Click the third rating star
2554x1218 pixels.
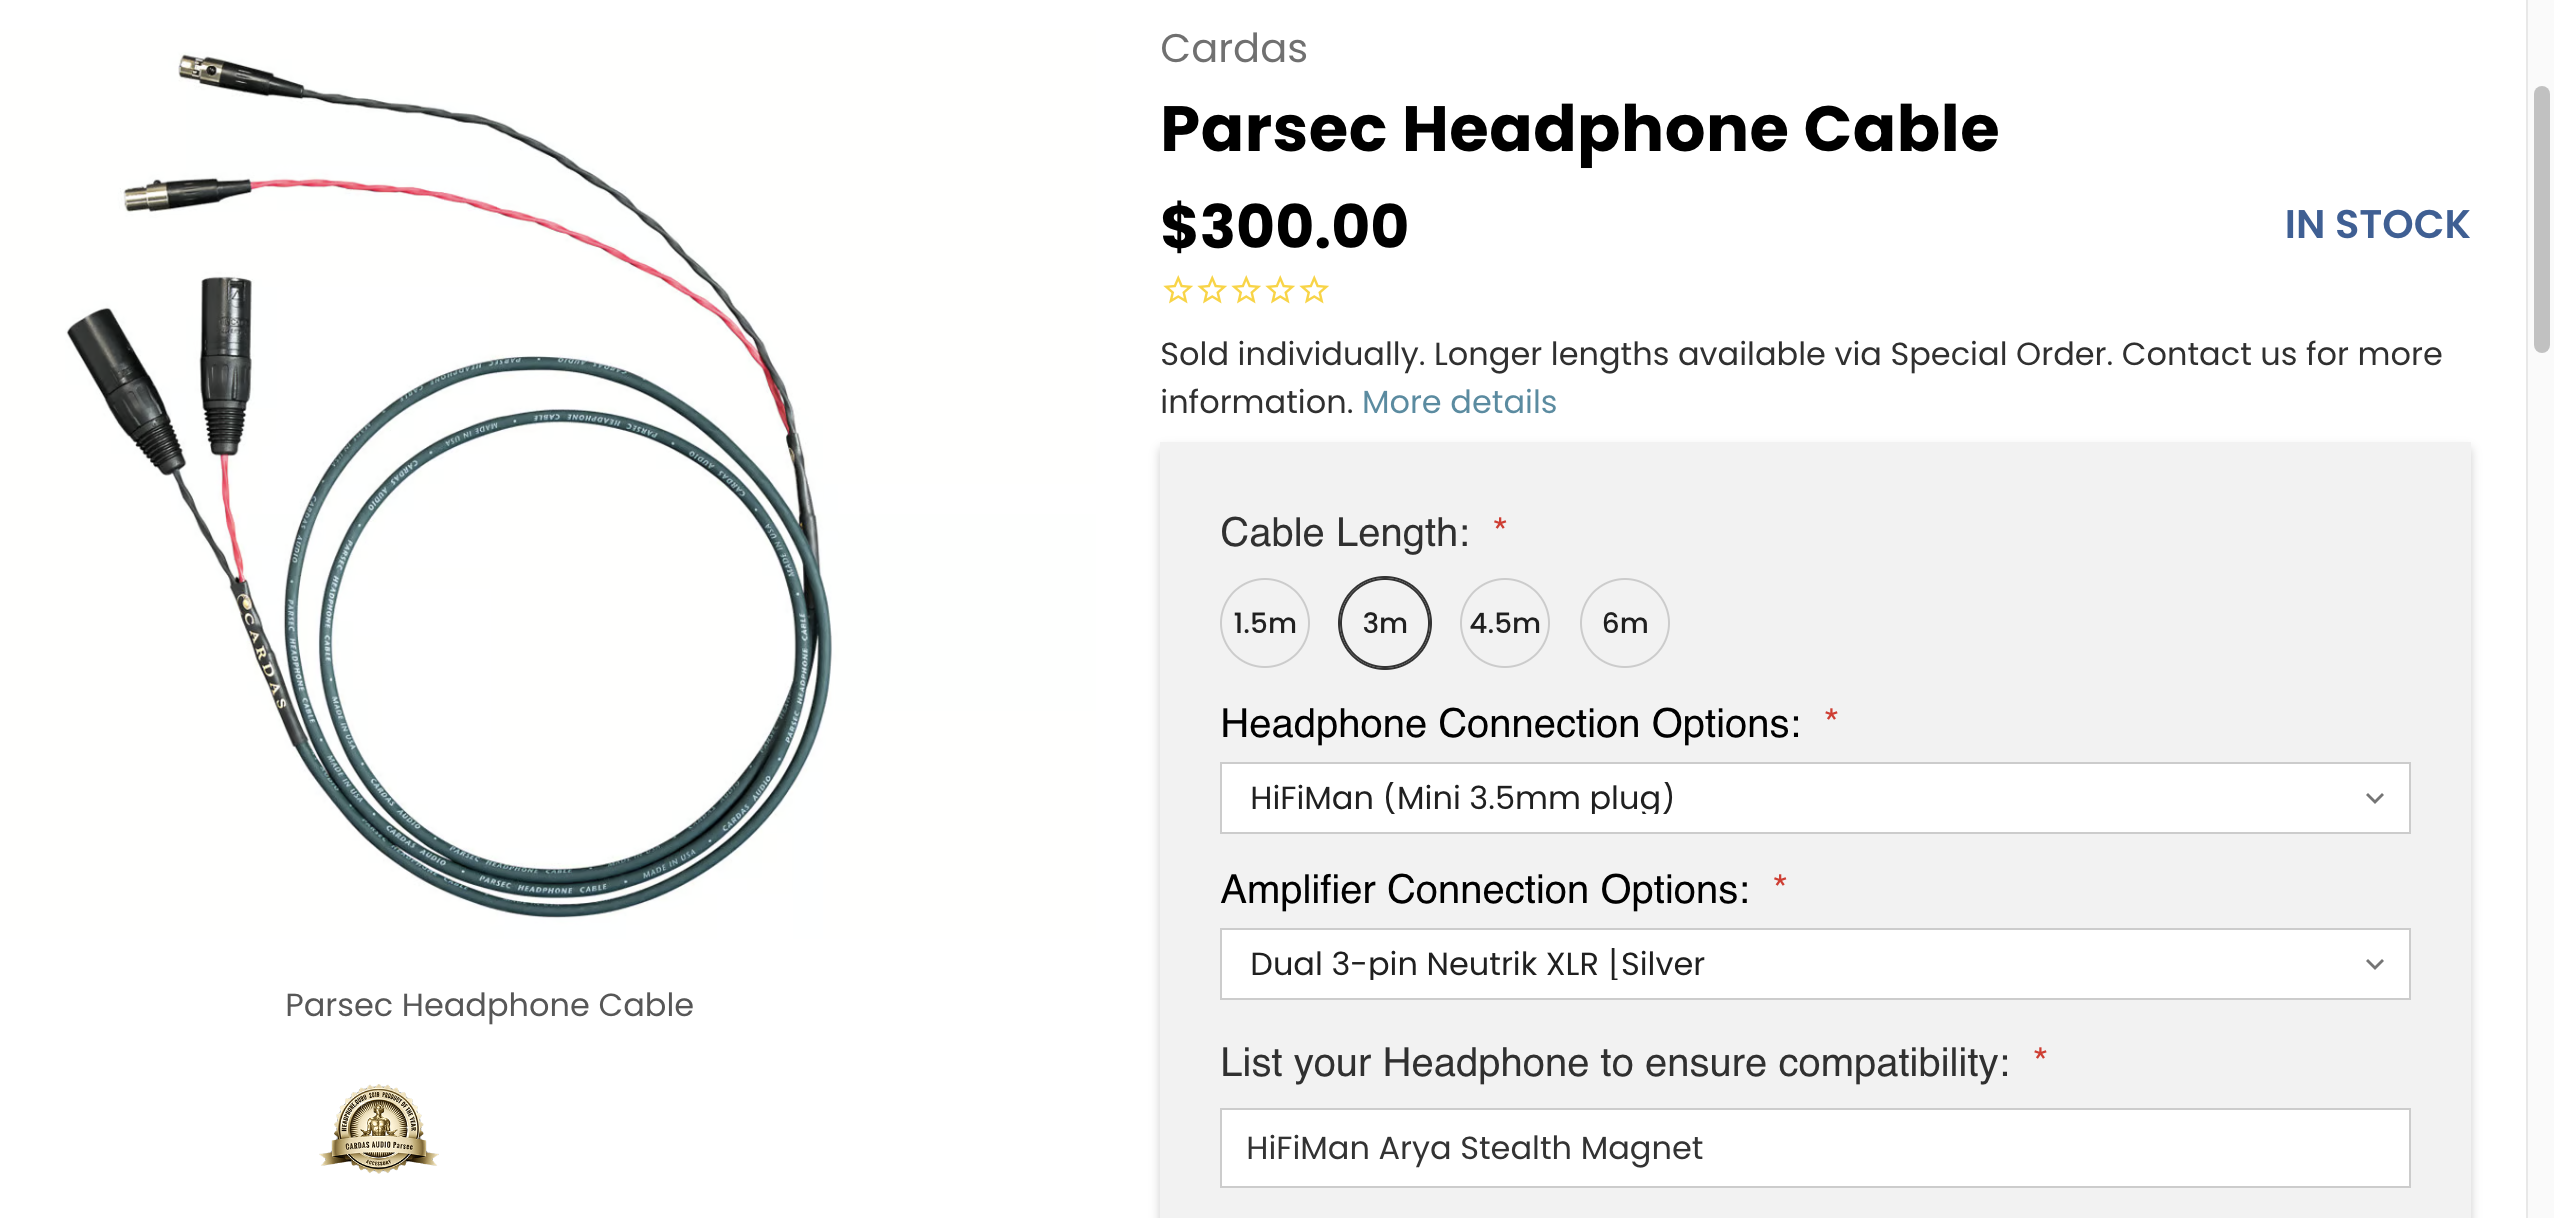click(1246, 291)
